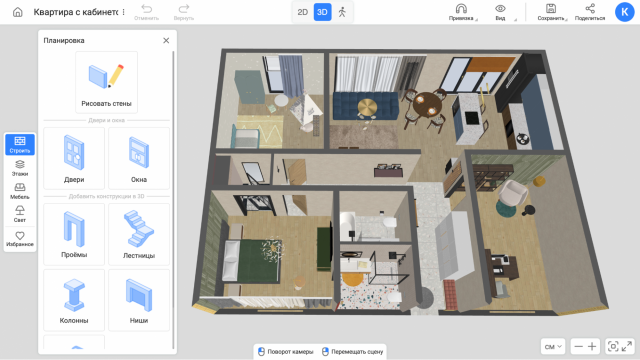The height and width of the screenshot is (360, 640).
Task: Select the blue sofa in living room
Action: tap(365, 106)
